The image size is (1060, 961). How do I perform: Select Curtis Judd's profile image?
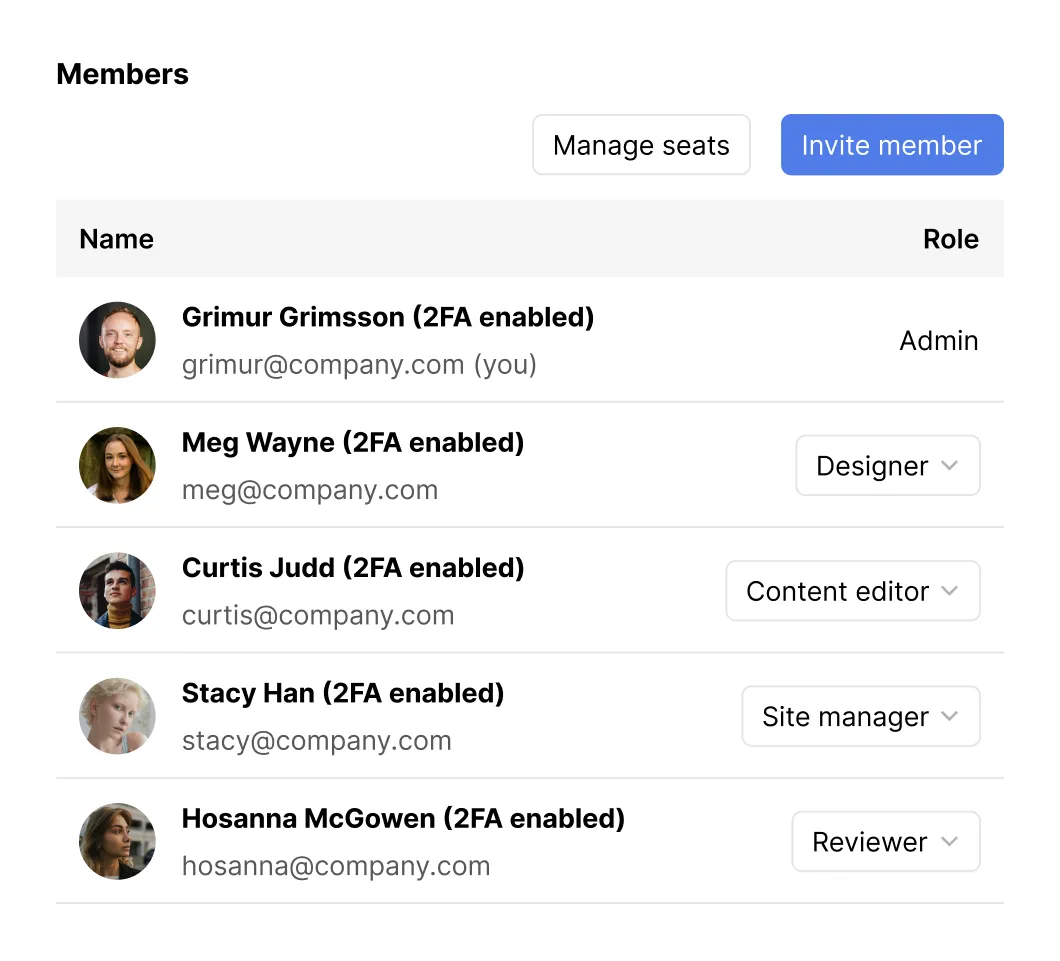(117, 590)
